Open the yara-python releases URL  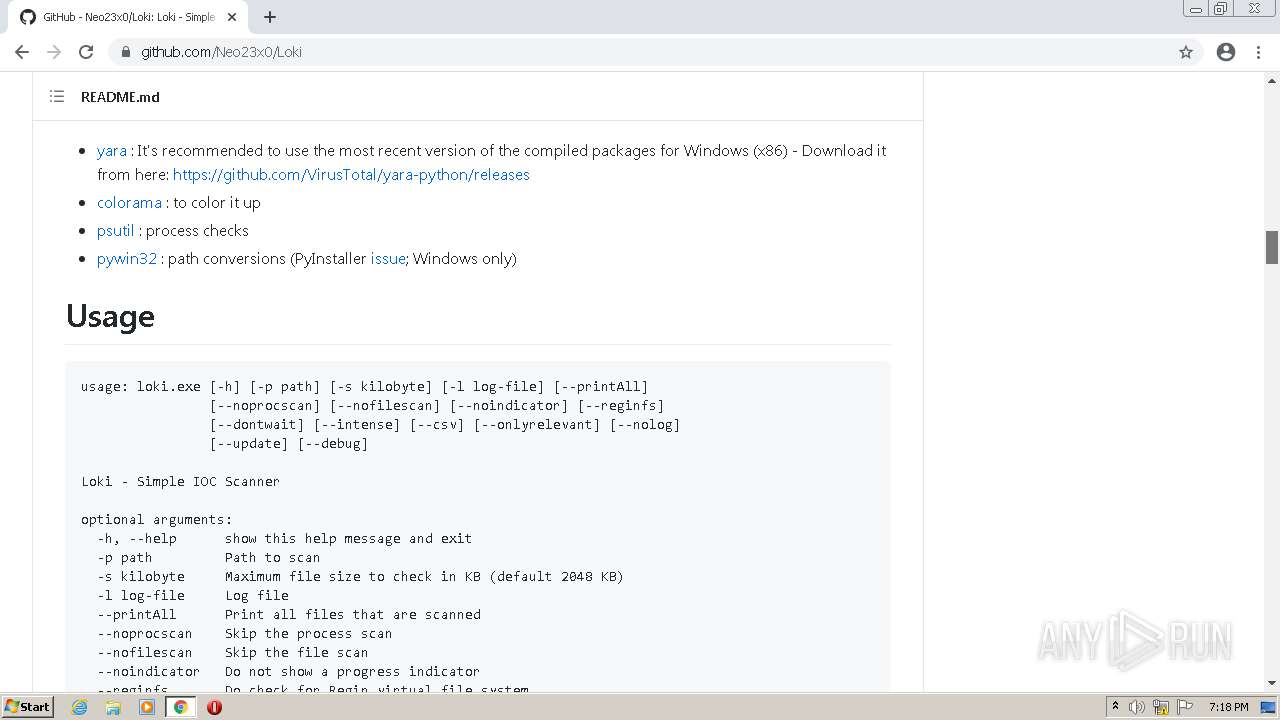351,175
